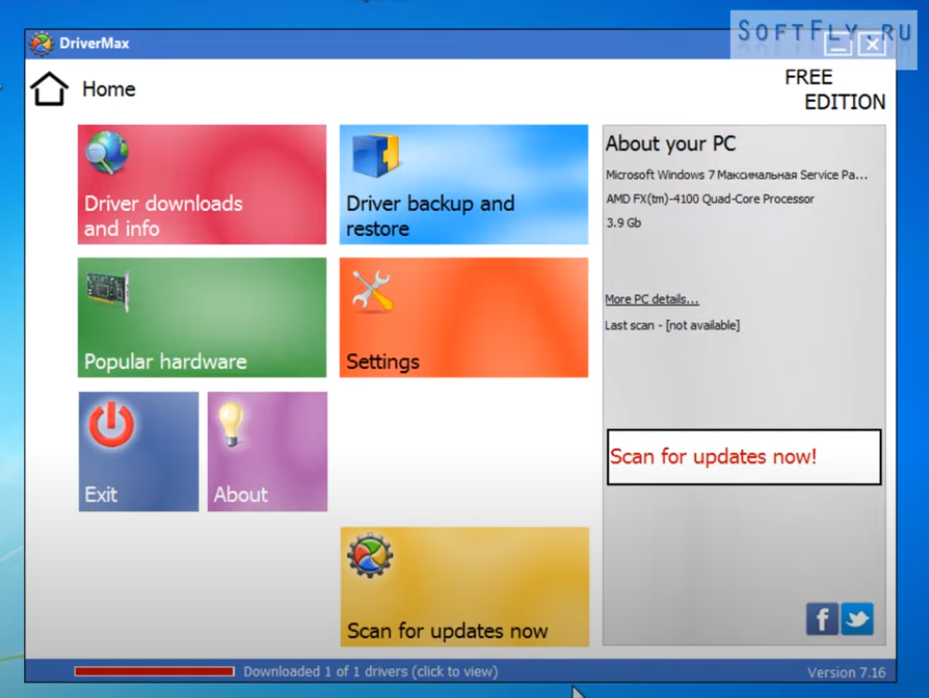Click the FREE EDITION label
Viewport: 929px width, 698px height.
835,89
